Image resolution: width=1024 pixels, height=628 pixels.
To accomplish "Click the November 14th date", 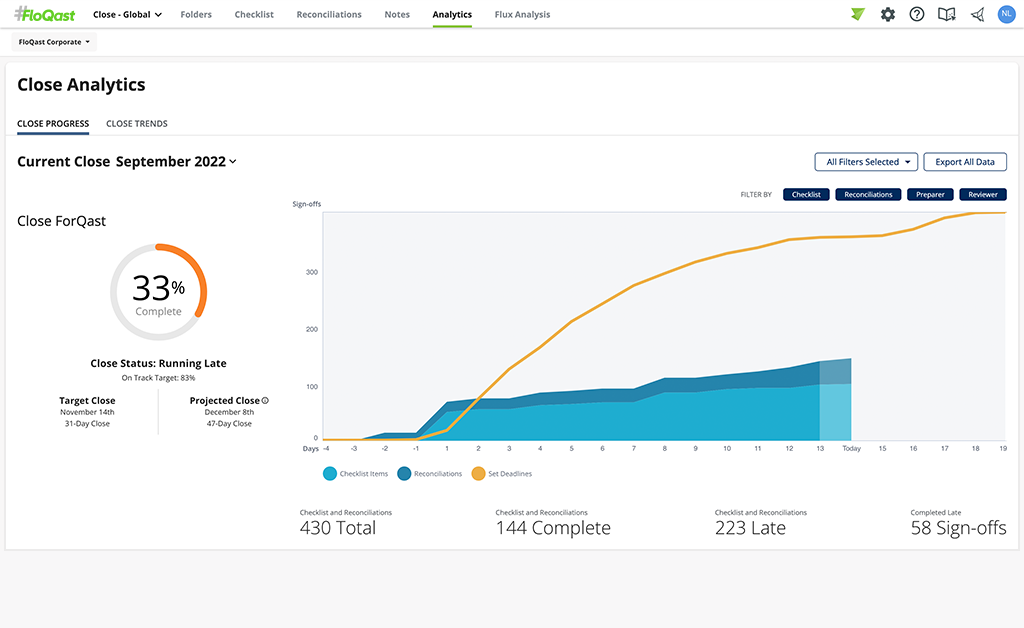I will point(88,412).
